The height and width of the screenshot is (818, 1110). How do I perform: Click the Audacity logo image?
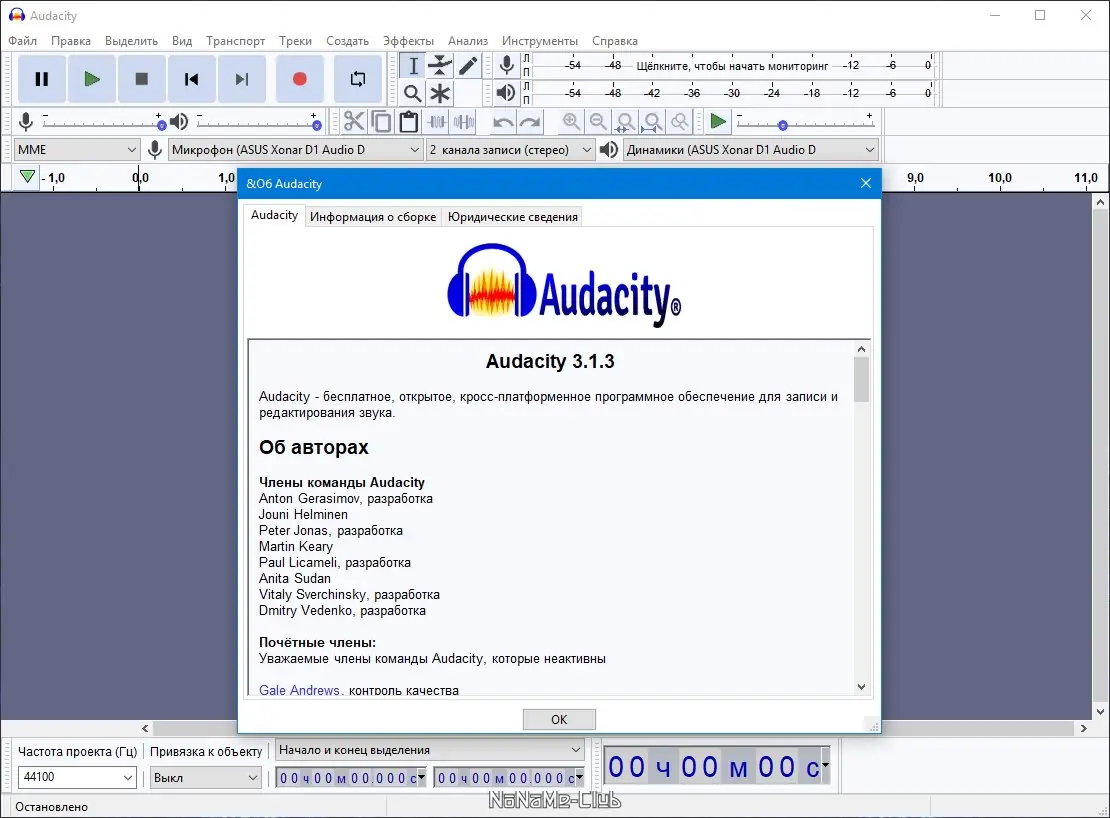pyautogui.click(x=563, y=285)
